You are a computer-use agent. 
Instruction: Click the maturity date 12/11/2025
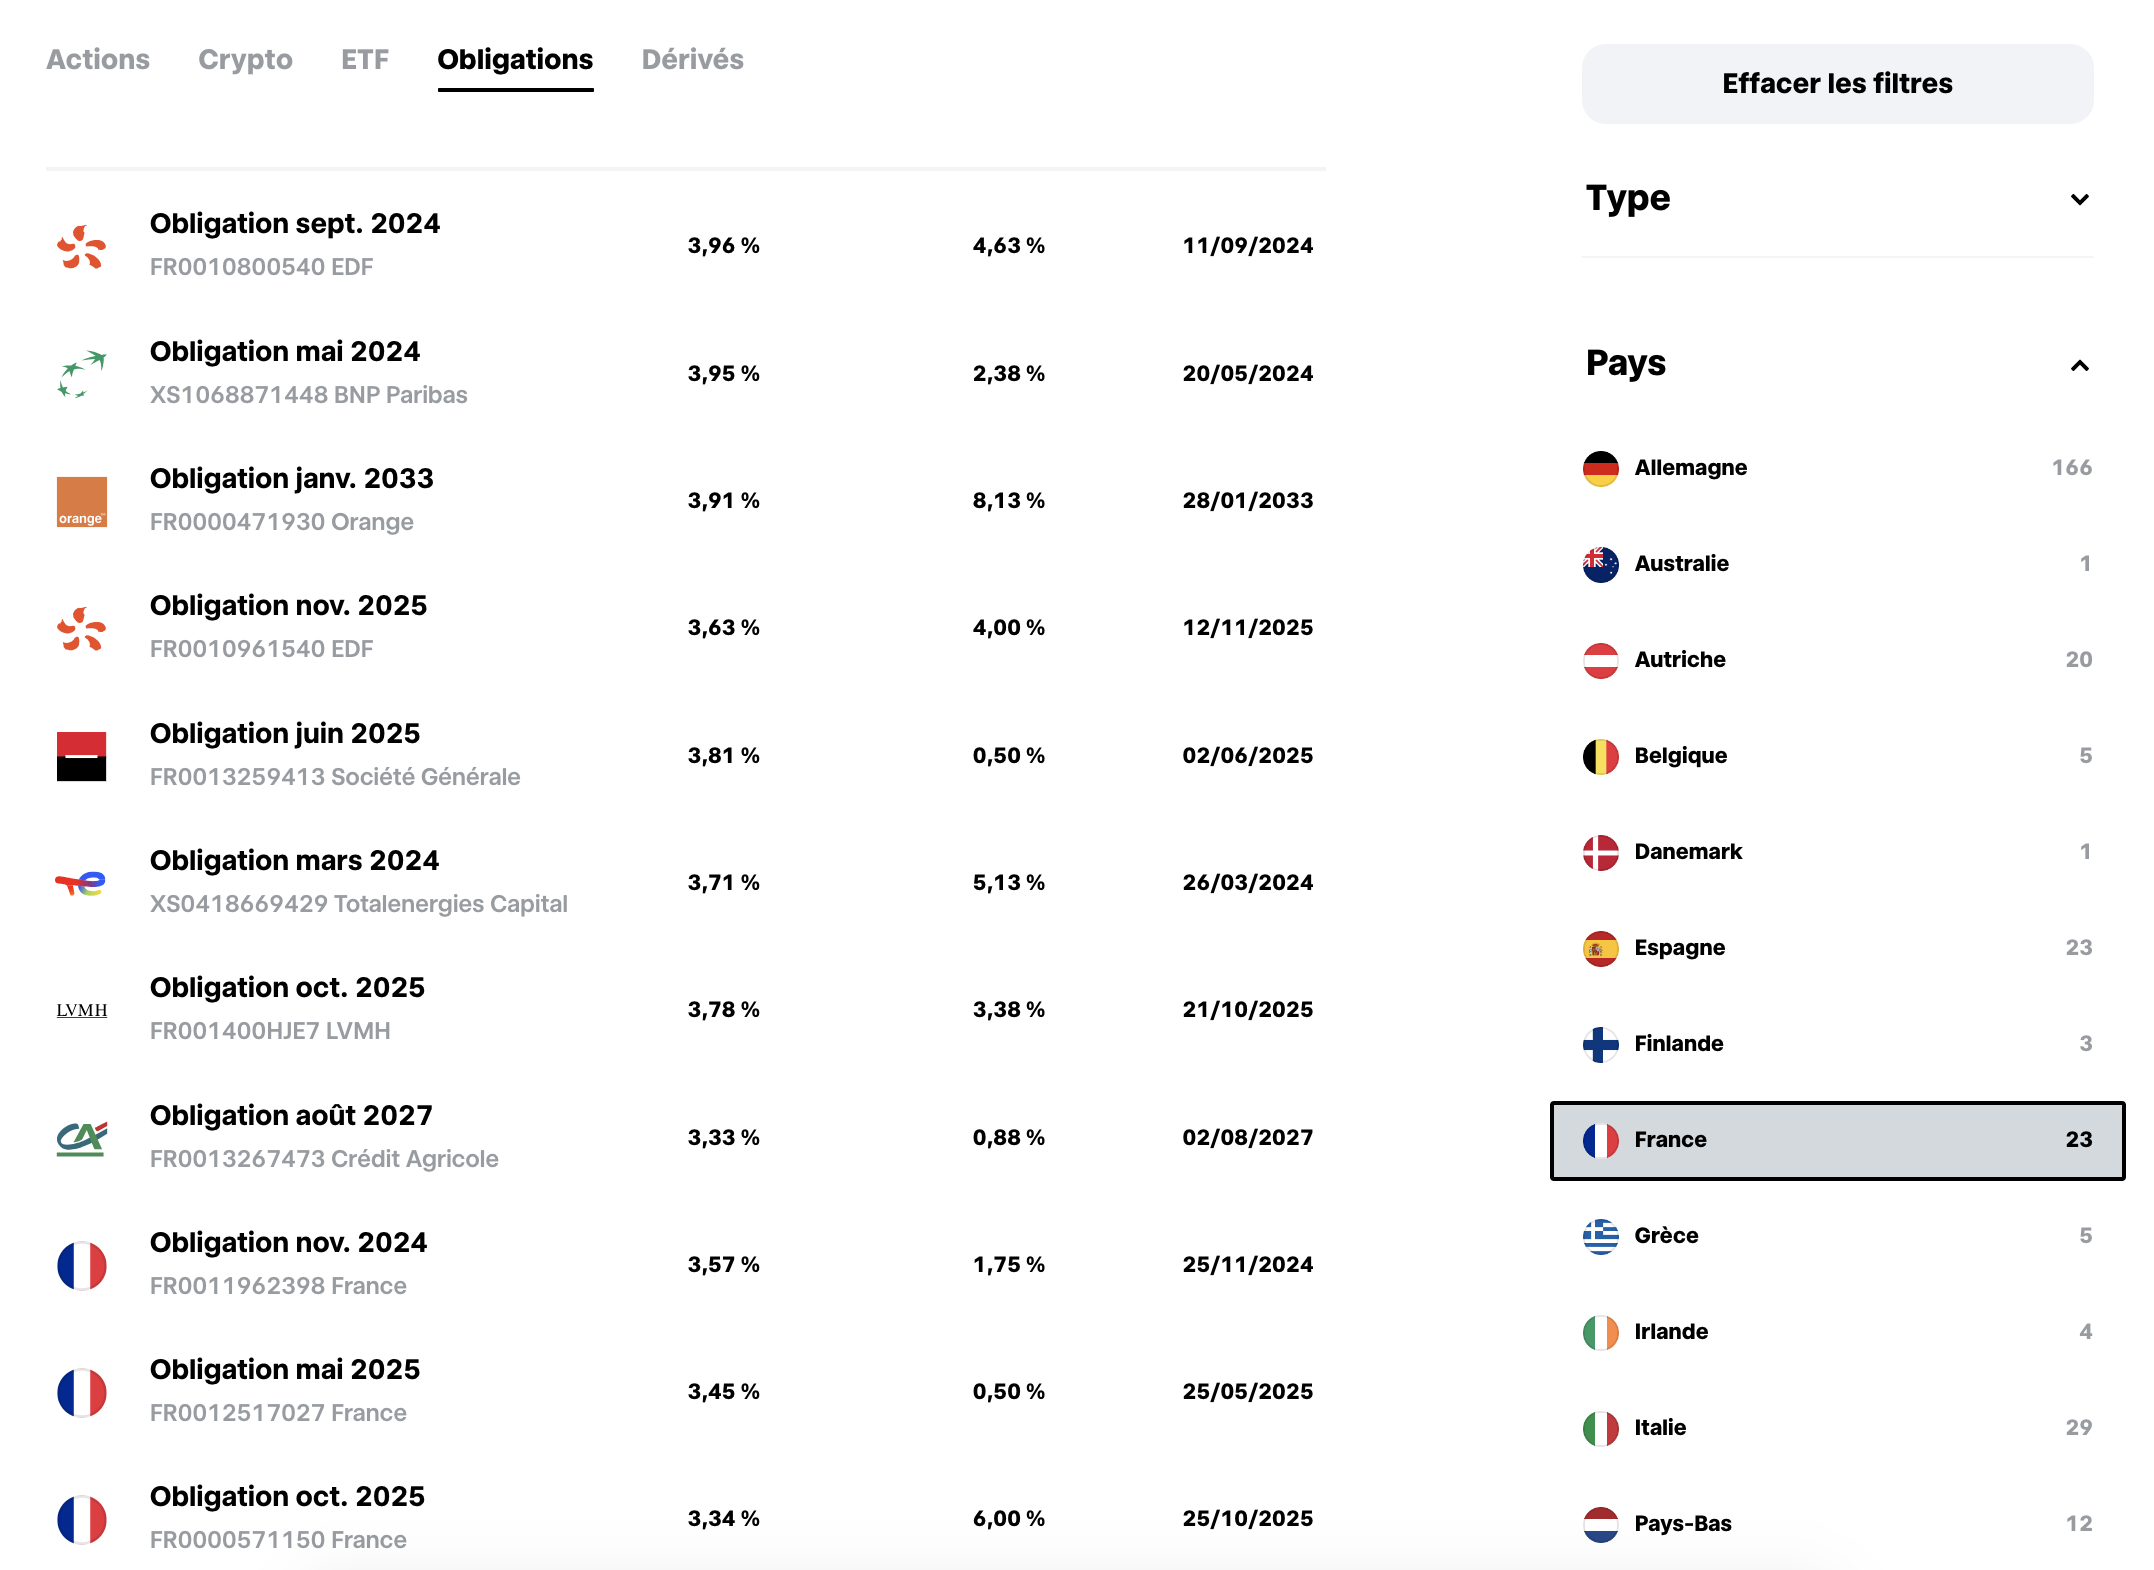tap(1247, 628)
